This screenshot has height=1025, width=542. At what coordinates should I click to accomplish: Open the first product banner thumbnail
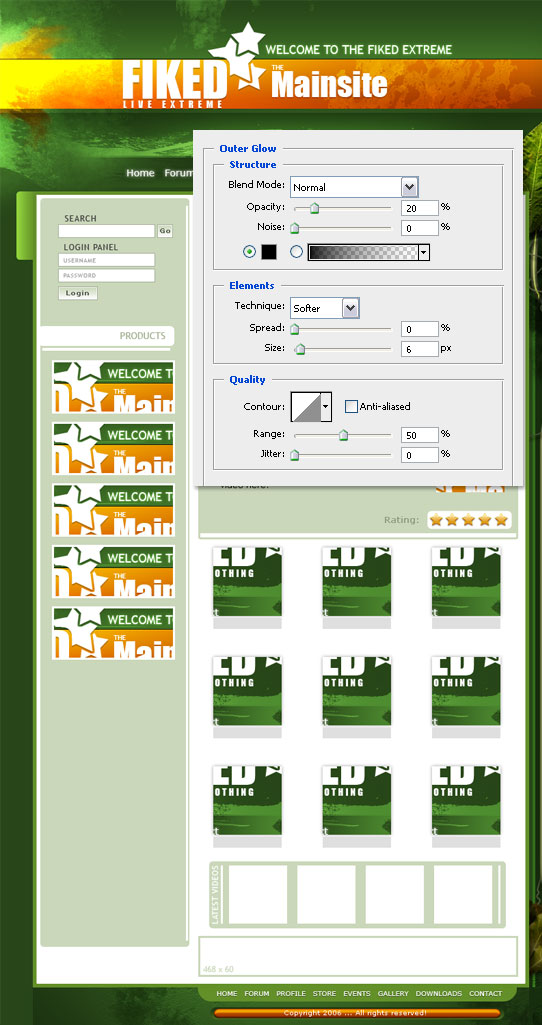[x=113, y=387]
